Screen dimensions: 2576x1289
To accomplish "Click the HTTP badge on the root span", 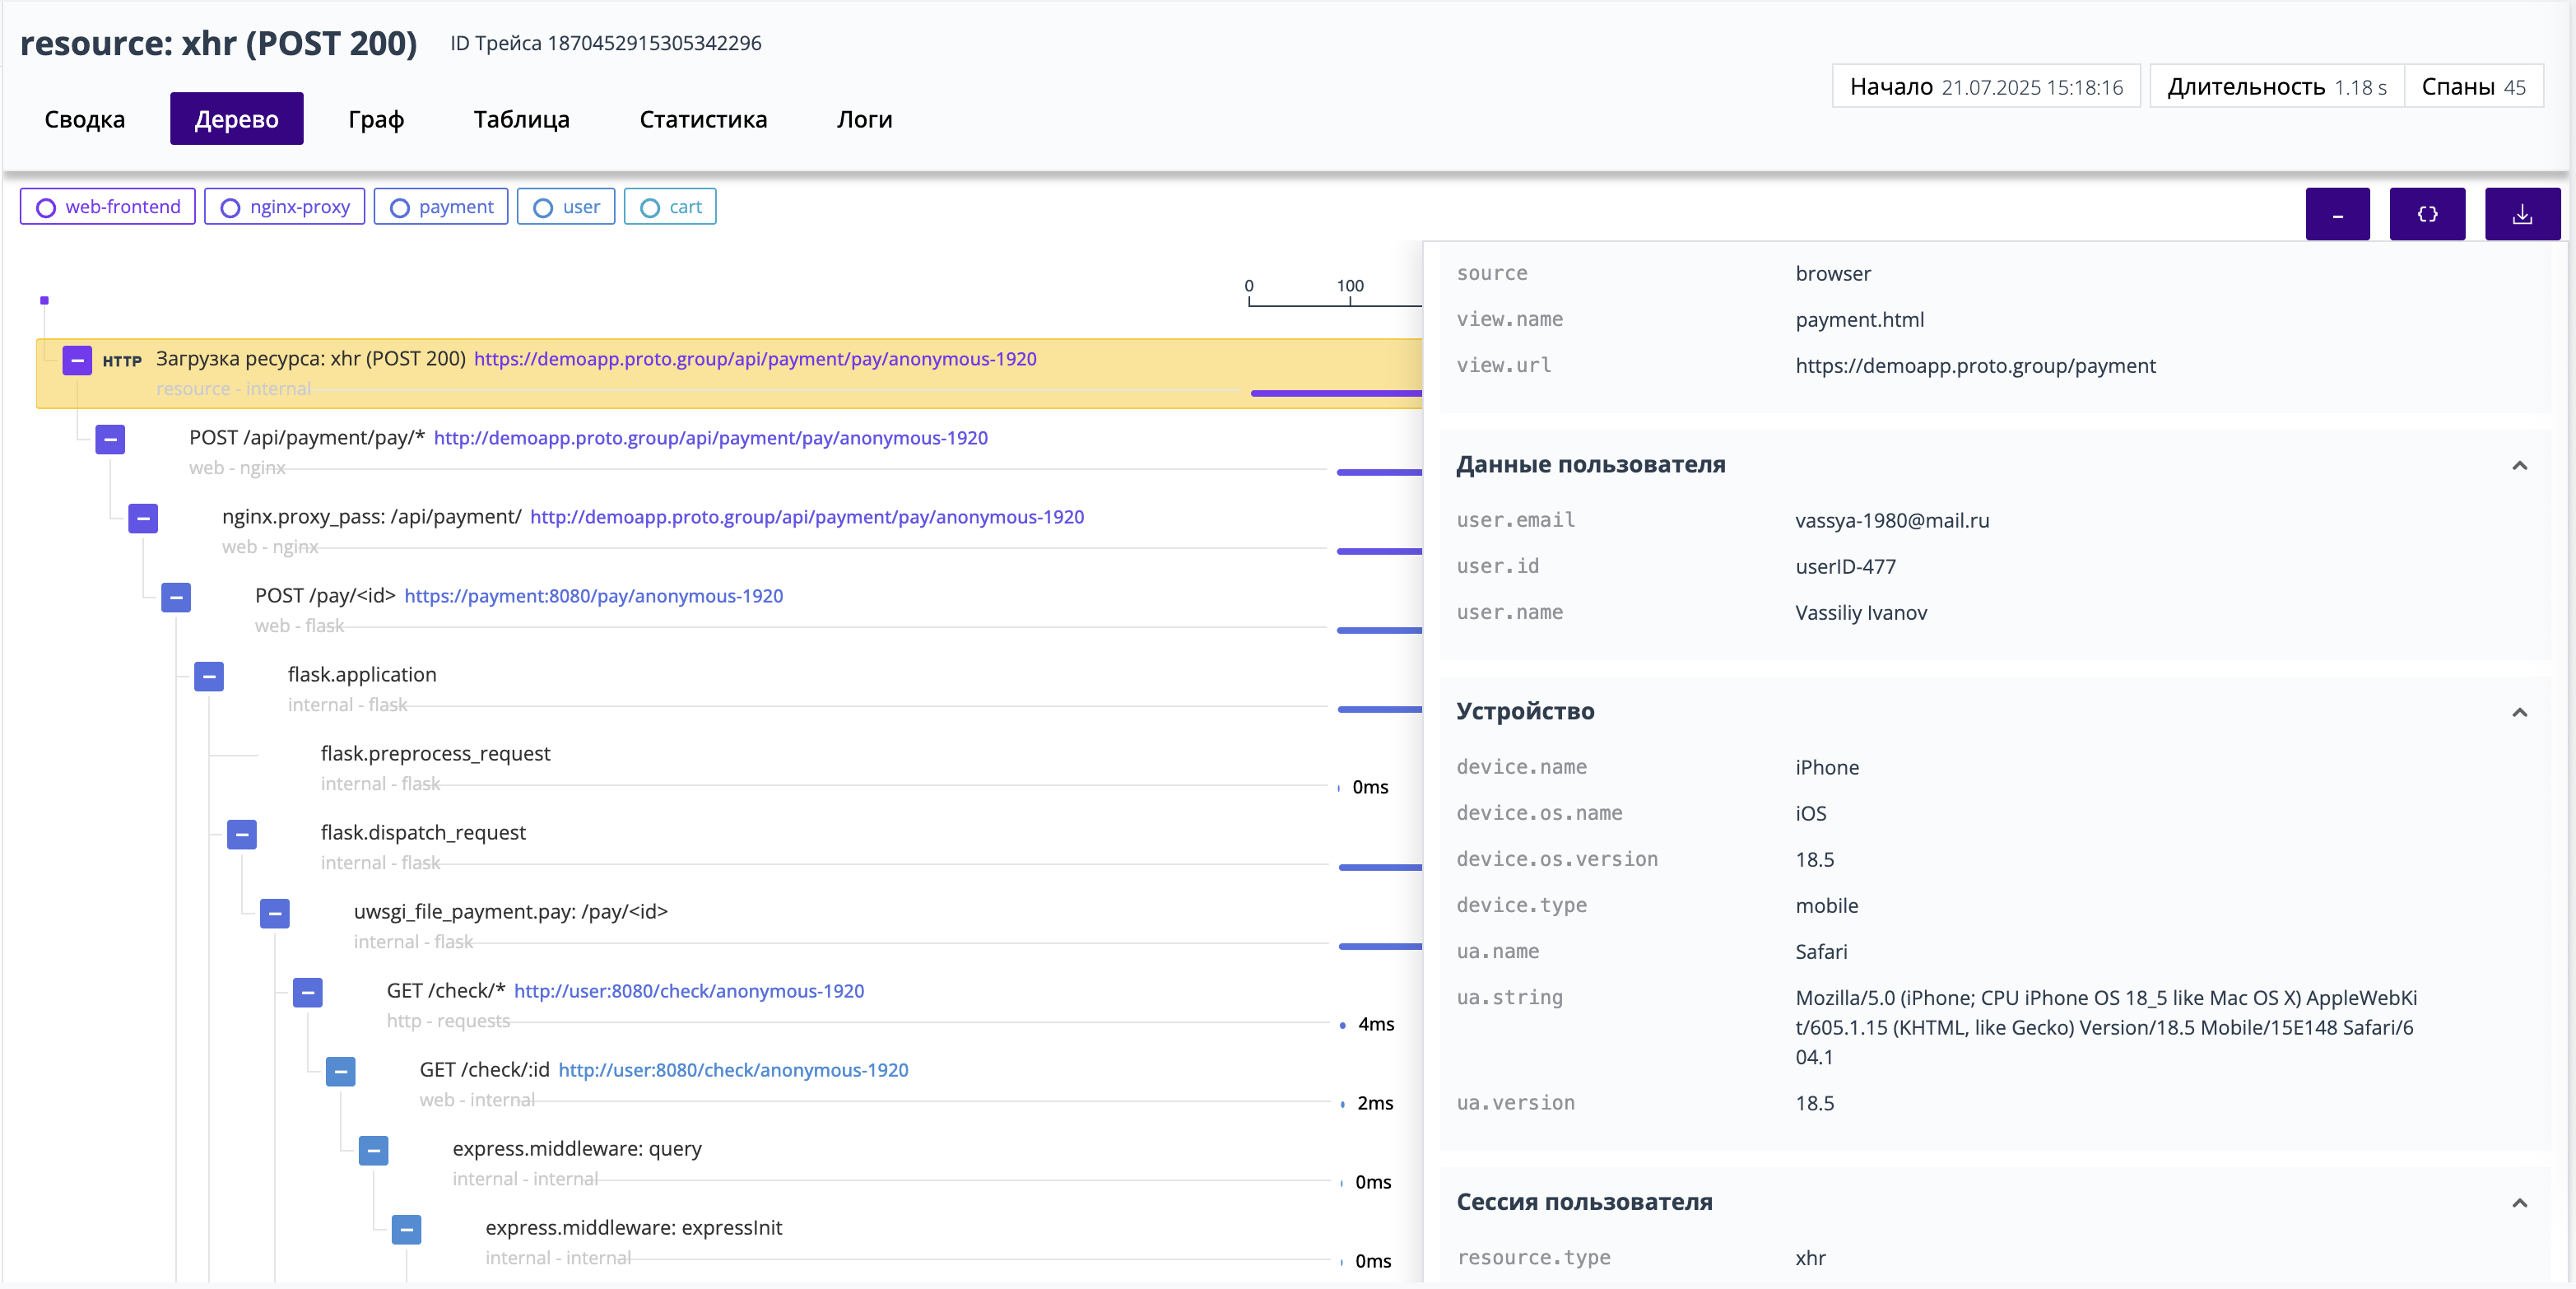I will 122,361.
